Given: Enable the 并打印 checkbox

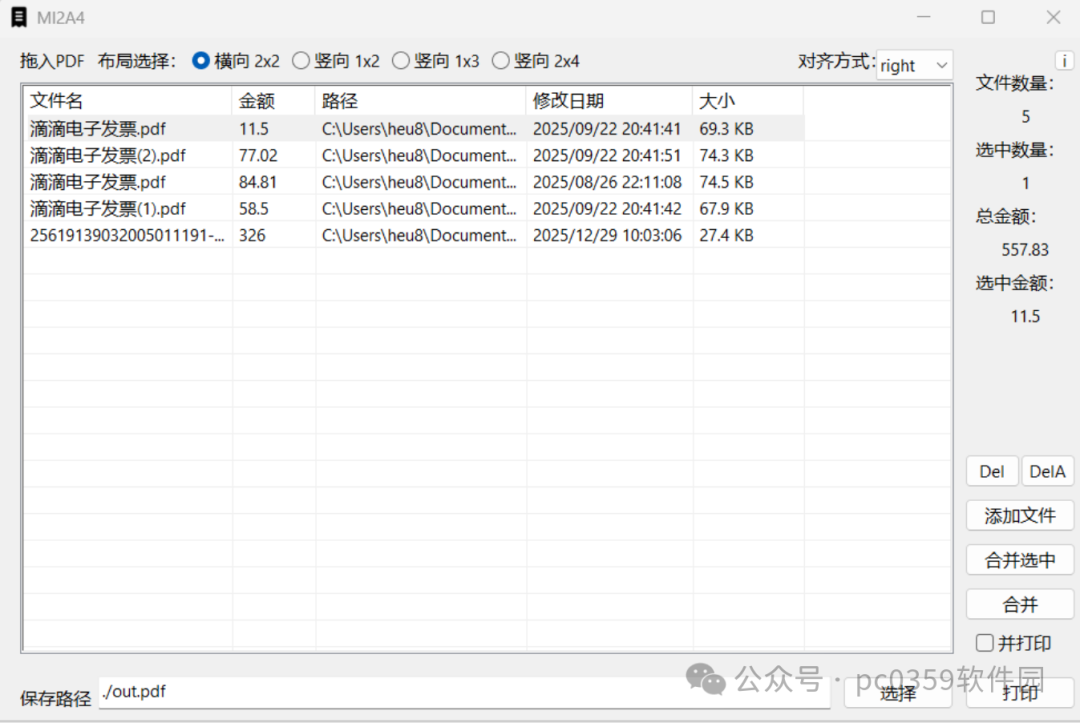Looking at the screenshot, I should [x=985, y=643].
